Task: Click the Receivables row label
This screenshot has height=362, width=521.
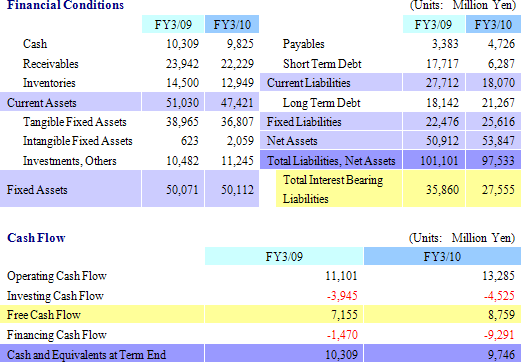Action: coord(50,64)
